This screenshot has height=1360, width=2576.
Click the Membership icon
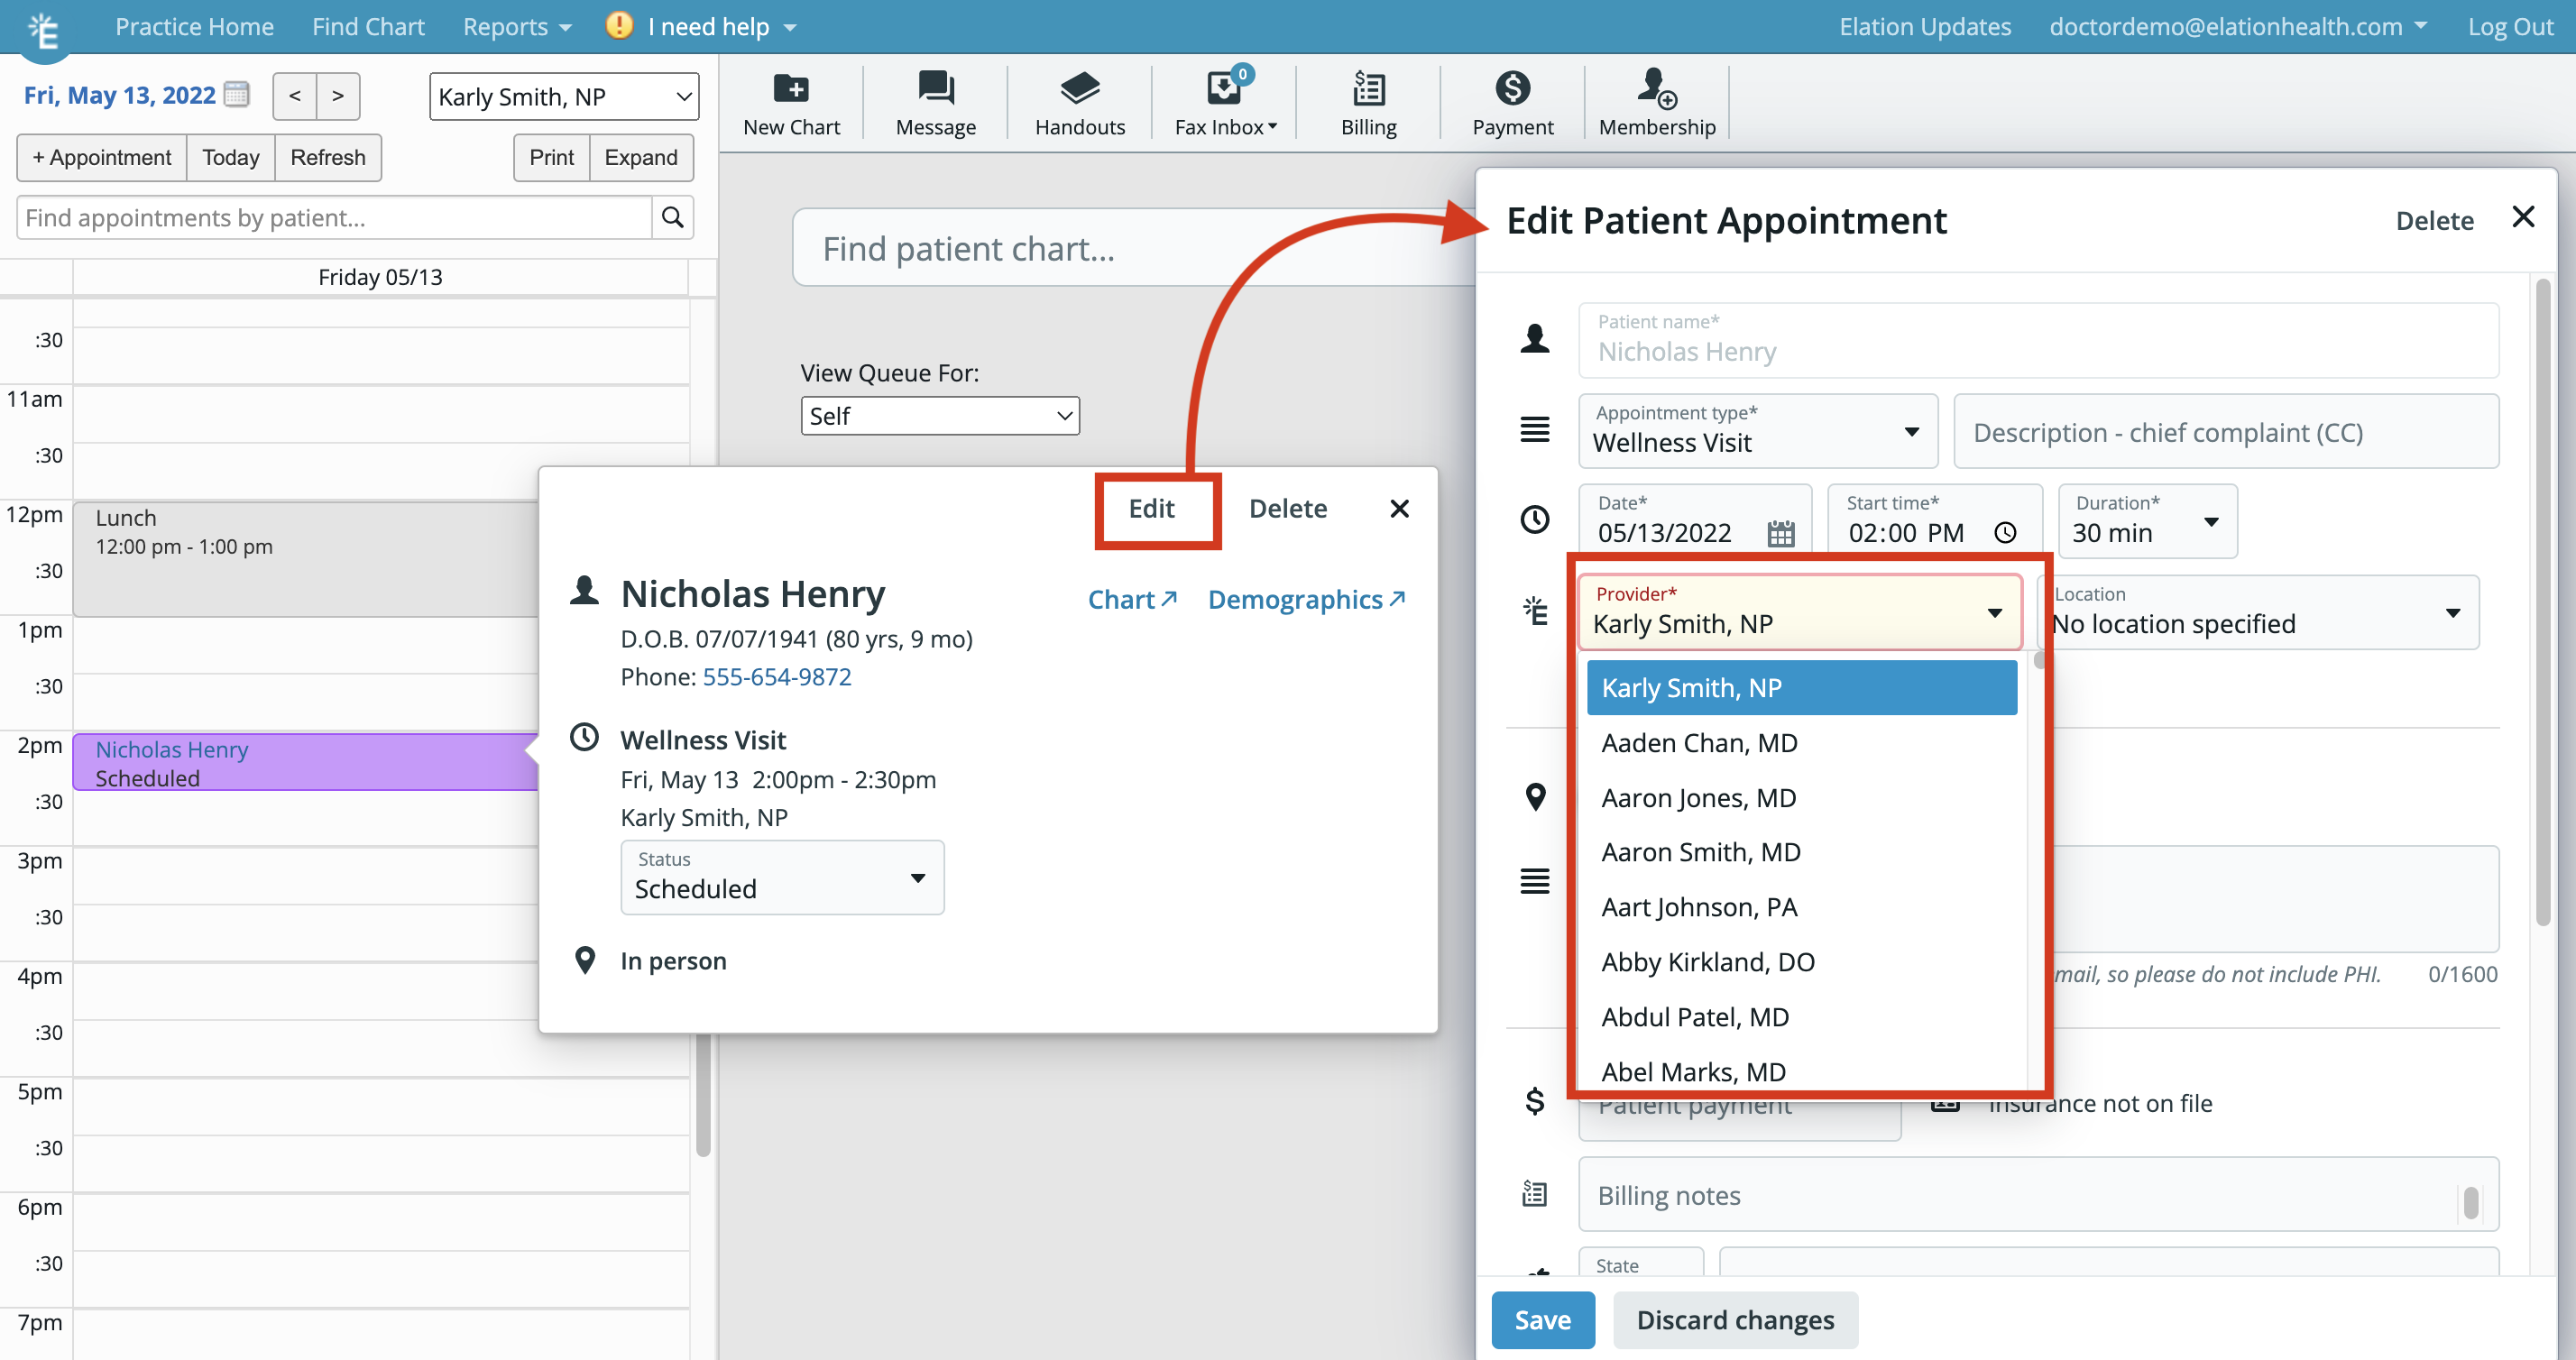(x=1655, y=100)
